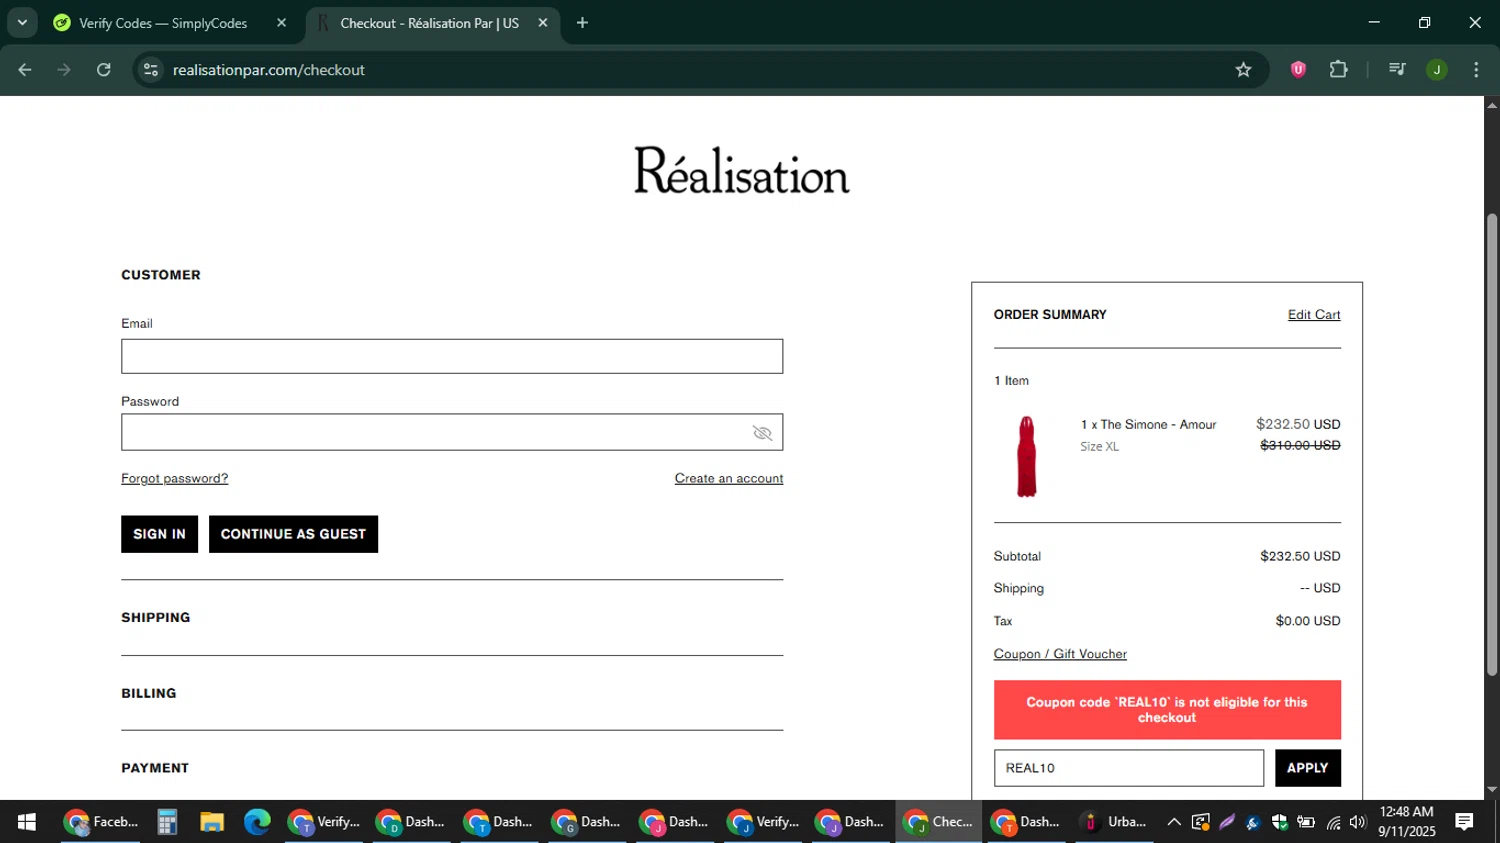Go forward in browser history

pos(64,70)
